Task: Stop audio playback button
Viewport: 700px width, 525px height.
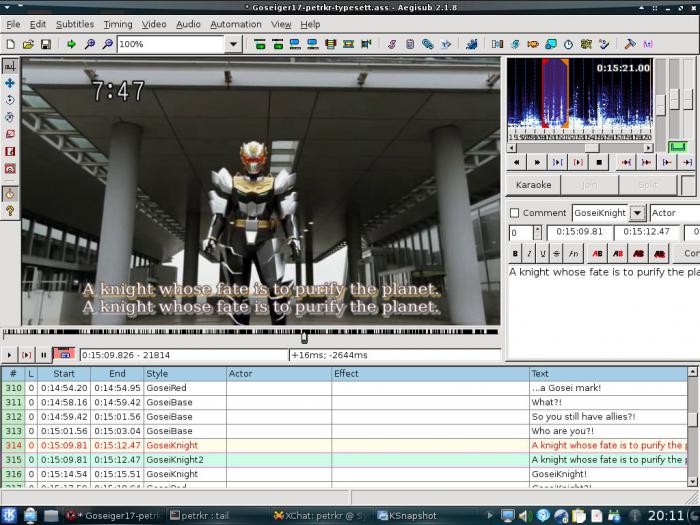Action: (x=599, y=162)
